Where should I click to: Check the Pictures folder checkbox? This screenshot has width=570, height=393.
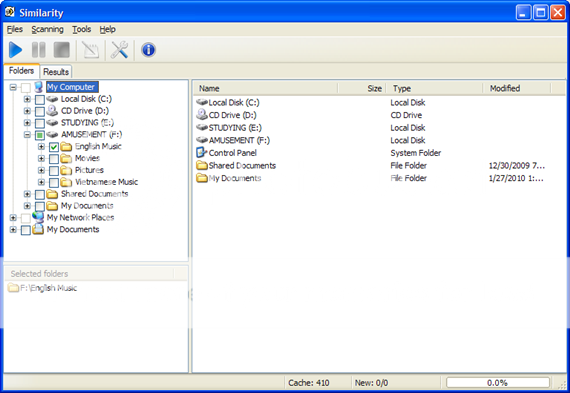(54, 171)
